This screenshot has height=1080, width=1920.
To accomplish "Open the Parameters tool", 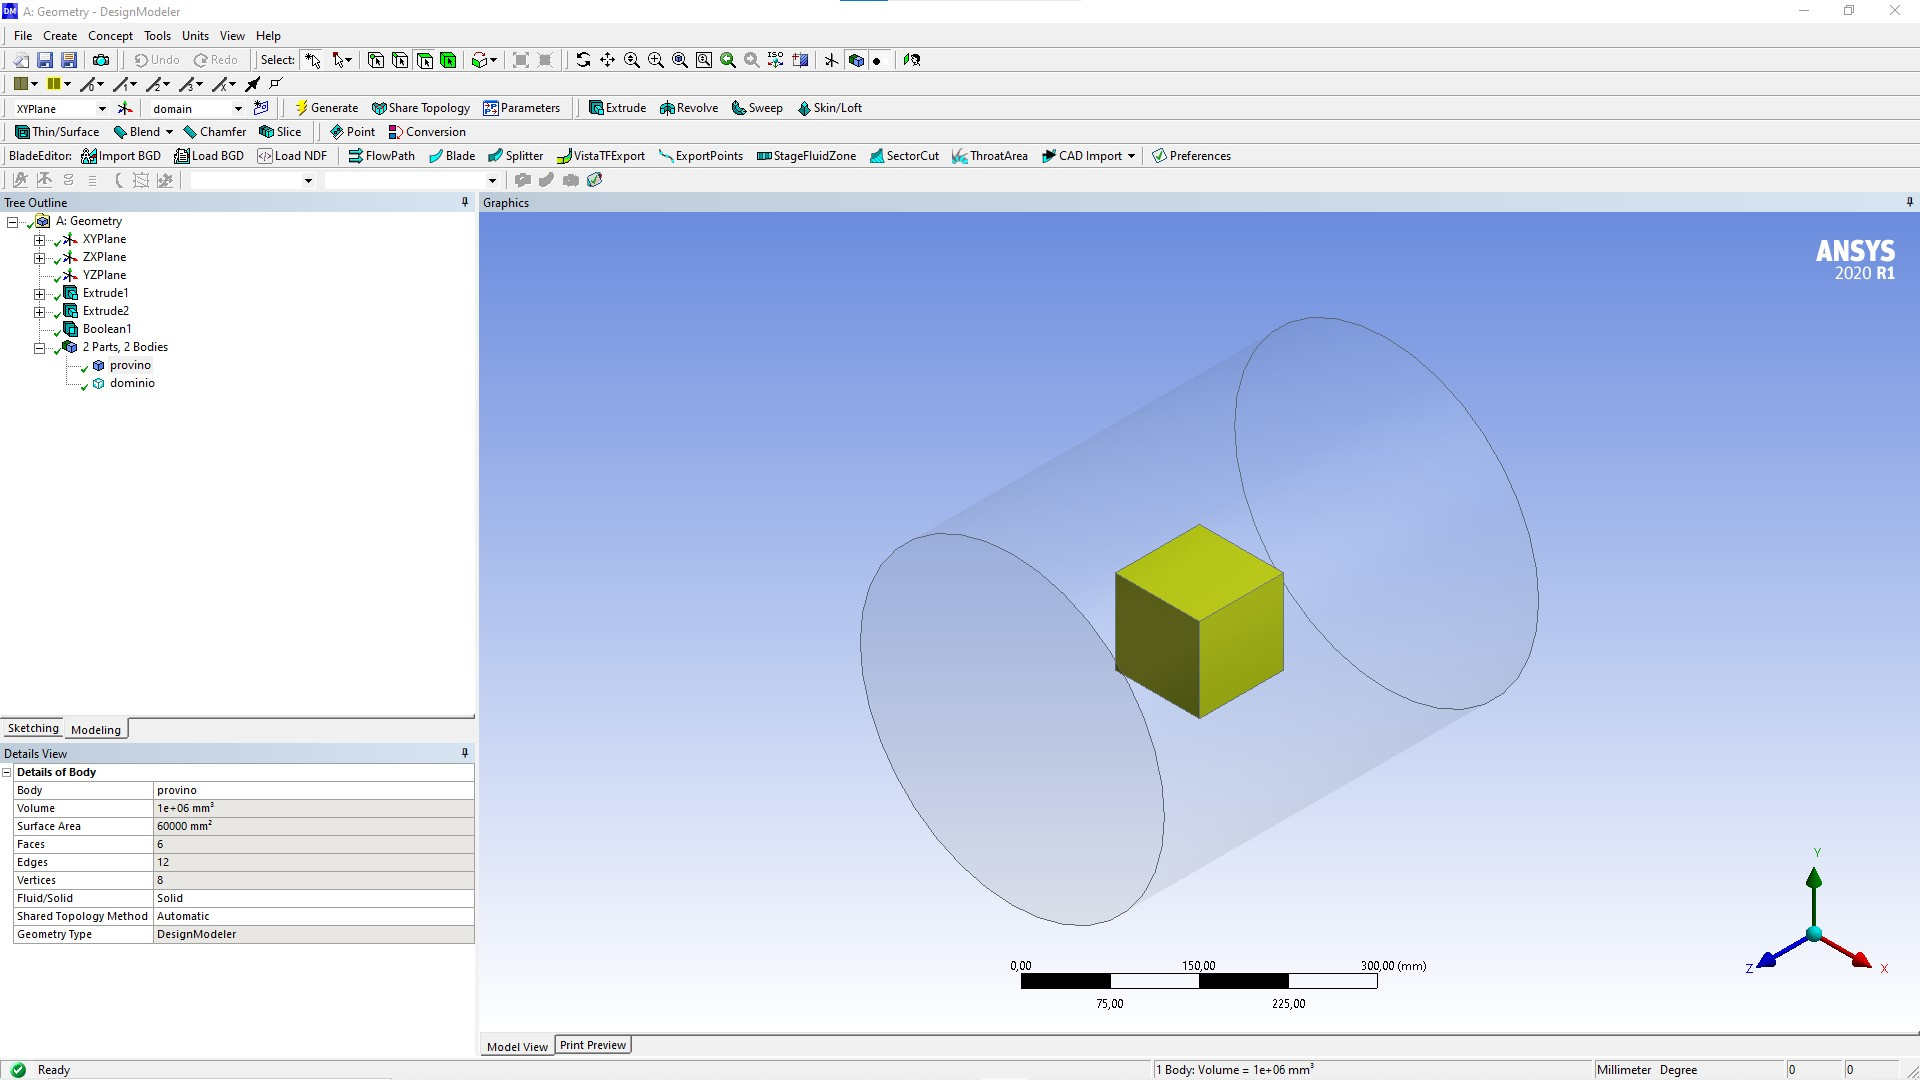I will [x=521, y=108].
